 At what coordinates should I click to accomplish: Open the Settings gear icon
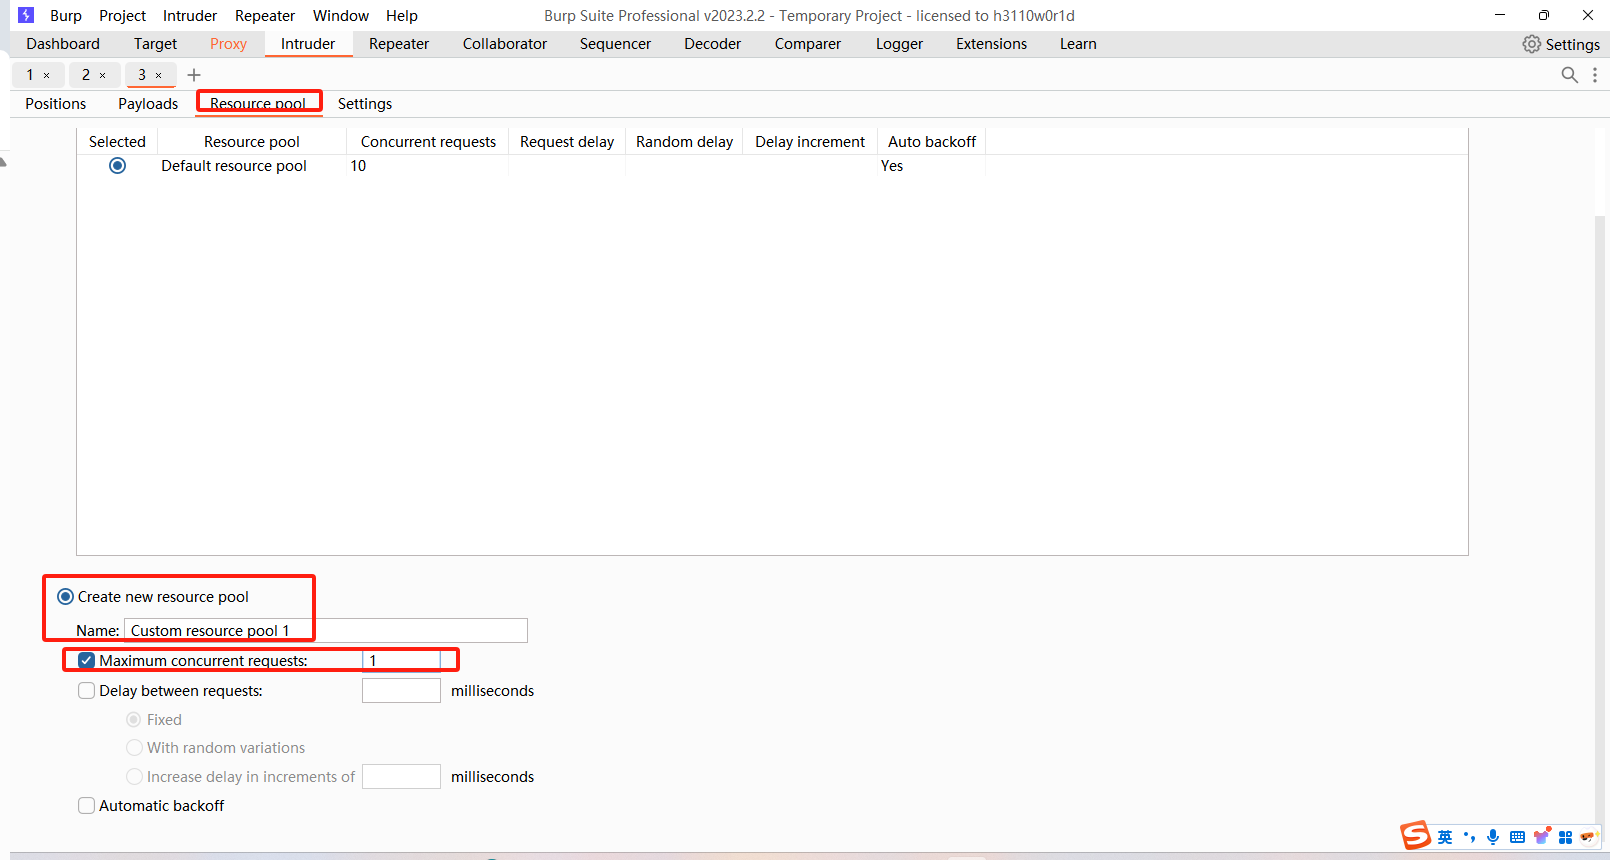tap(1531, 44)
